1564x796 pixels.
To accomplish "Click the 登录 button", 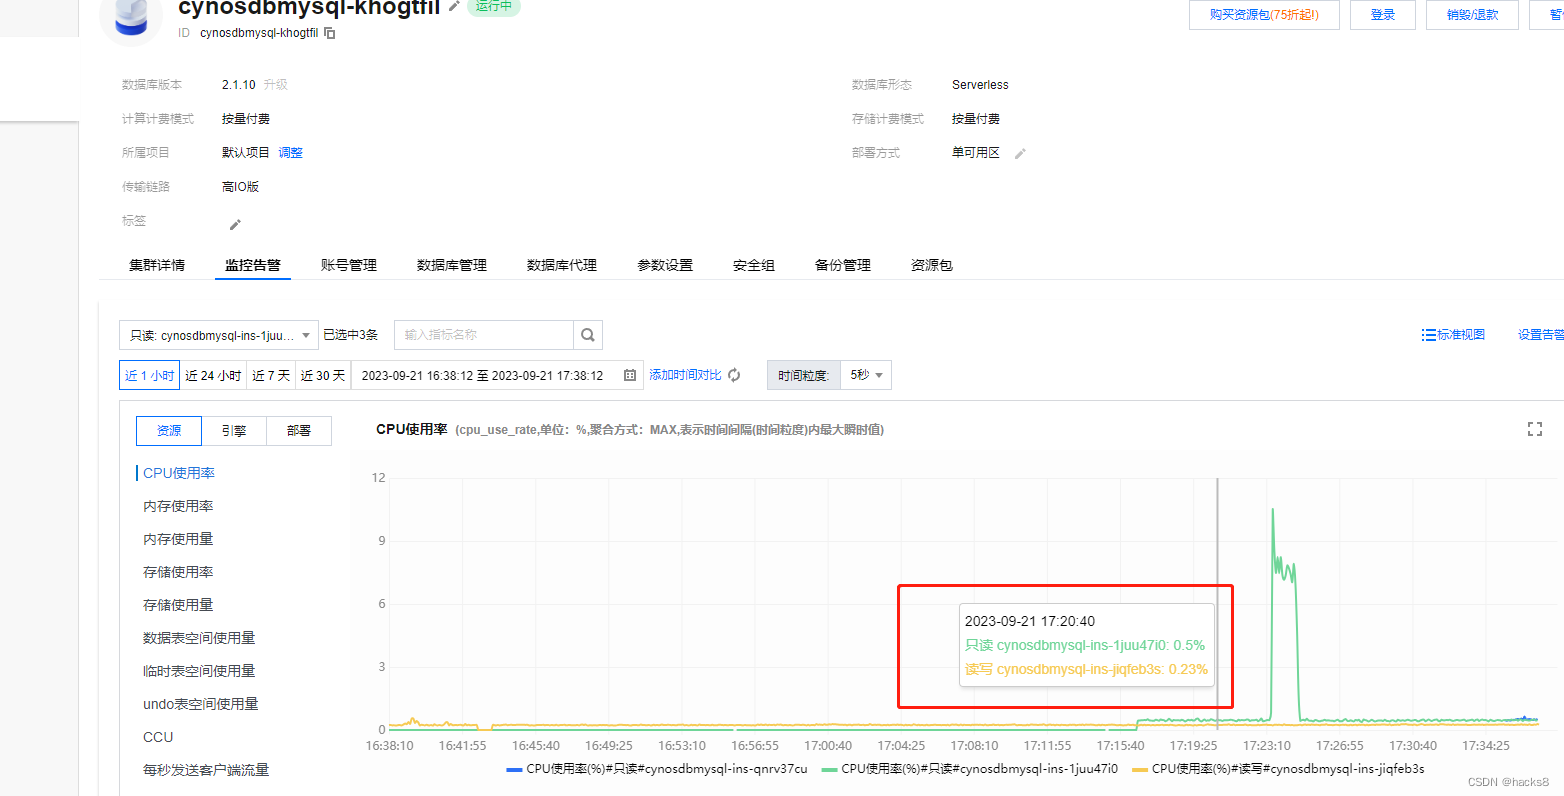I will pos(1383,15).
